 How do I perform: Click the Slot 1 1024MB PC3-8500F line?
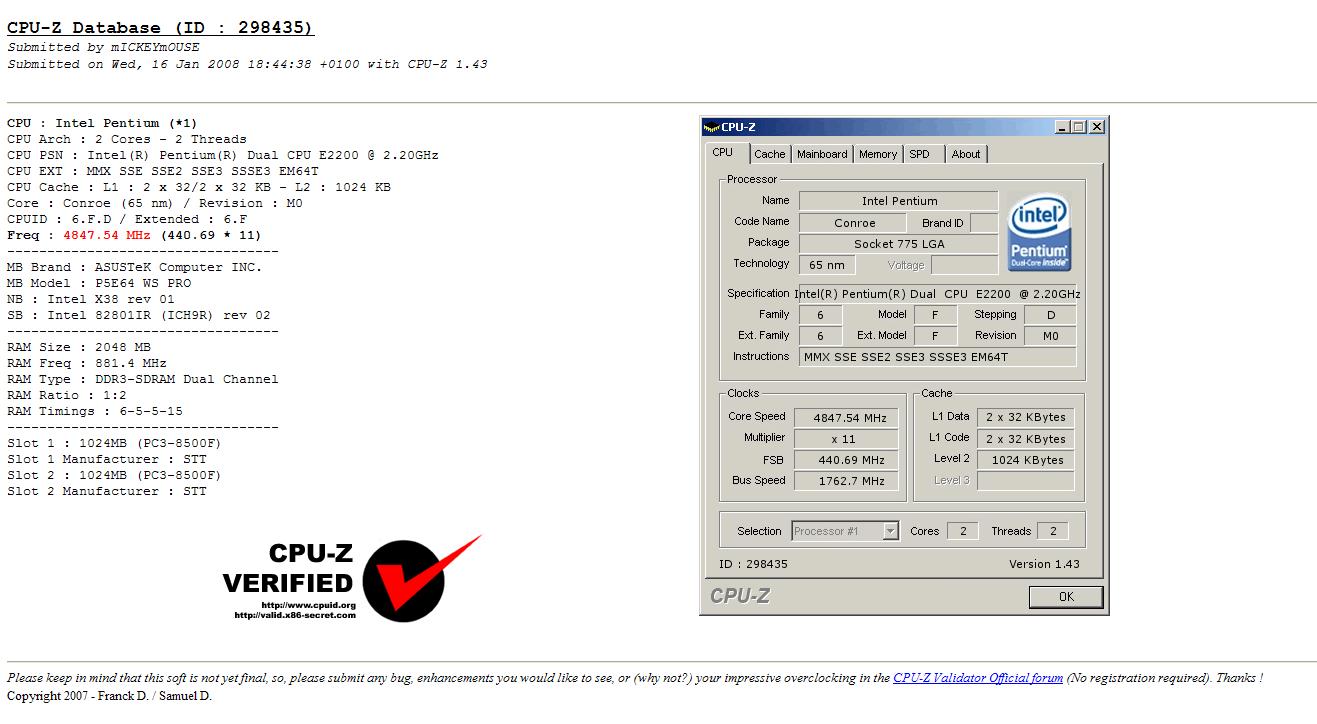point(115,443)
